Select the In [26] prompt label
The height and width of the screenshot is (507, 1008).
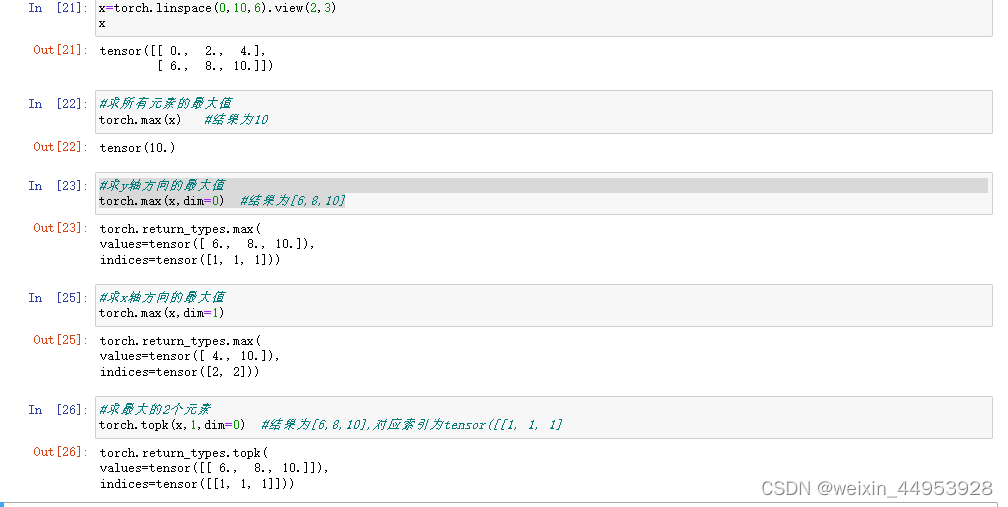[58, 409]
